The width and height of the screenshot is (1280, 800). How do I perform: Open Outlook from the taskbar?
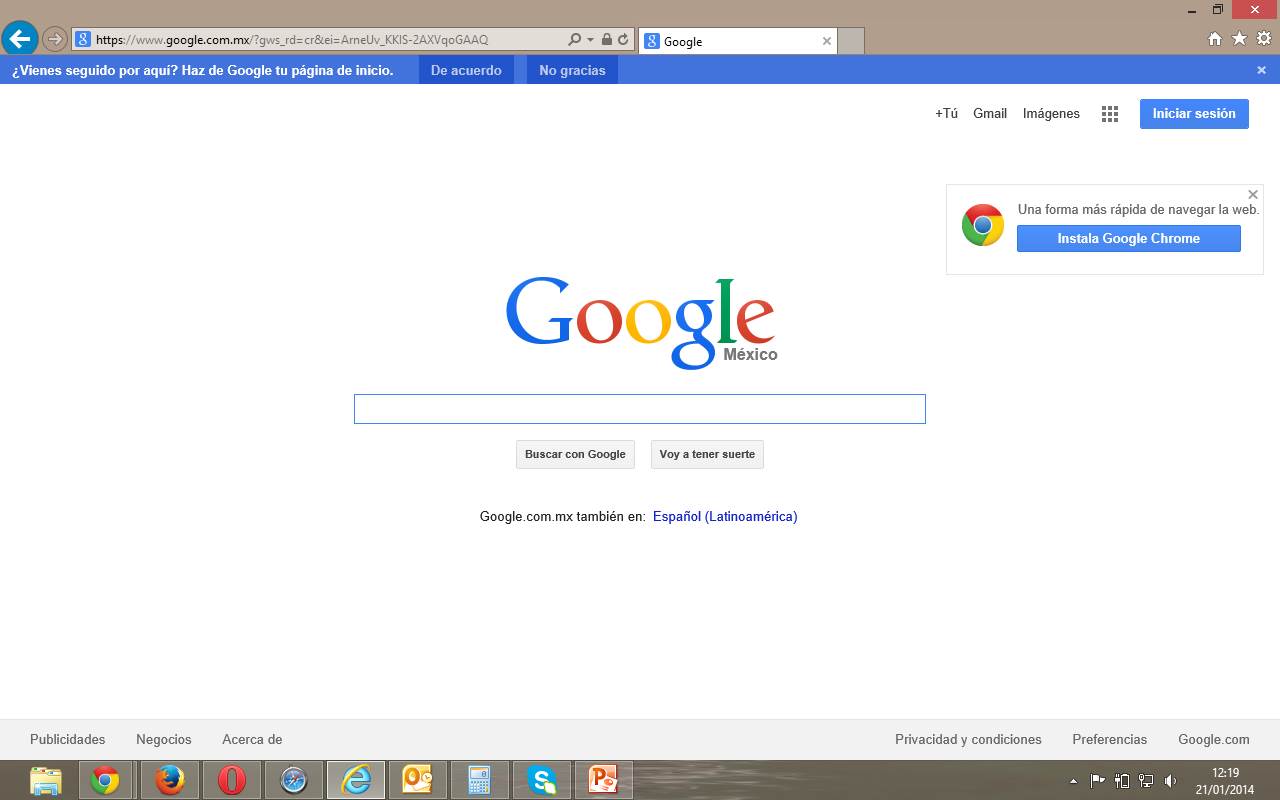pos(417,780)
